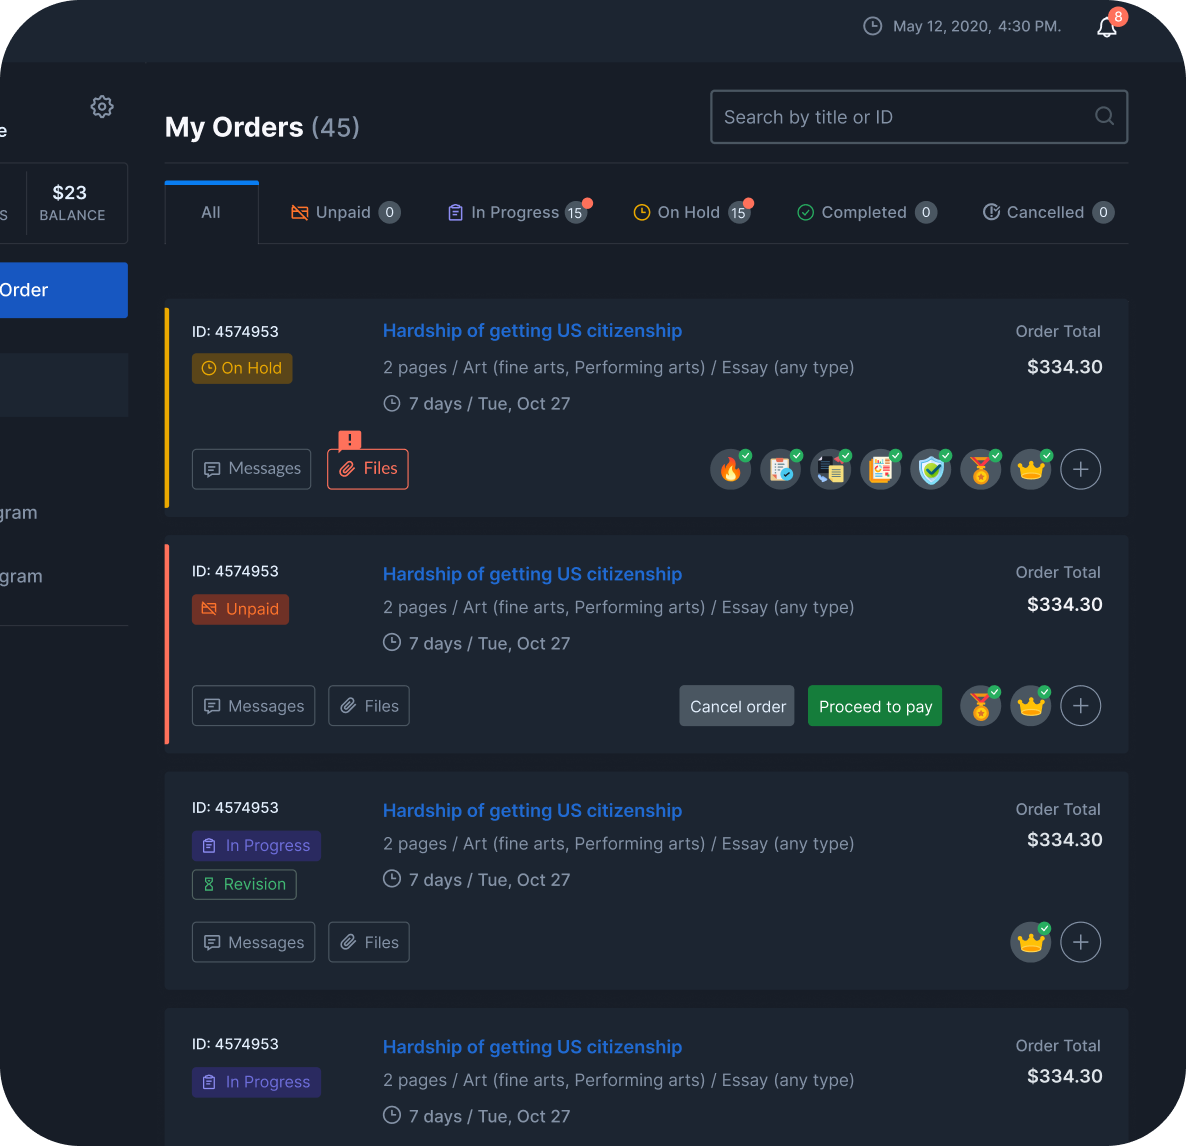Click the medal icon on the Unpaid order
Screen dimensions: 1186x1146
[x=981, y=706]
